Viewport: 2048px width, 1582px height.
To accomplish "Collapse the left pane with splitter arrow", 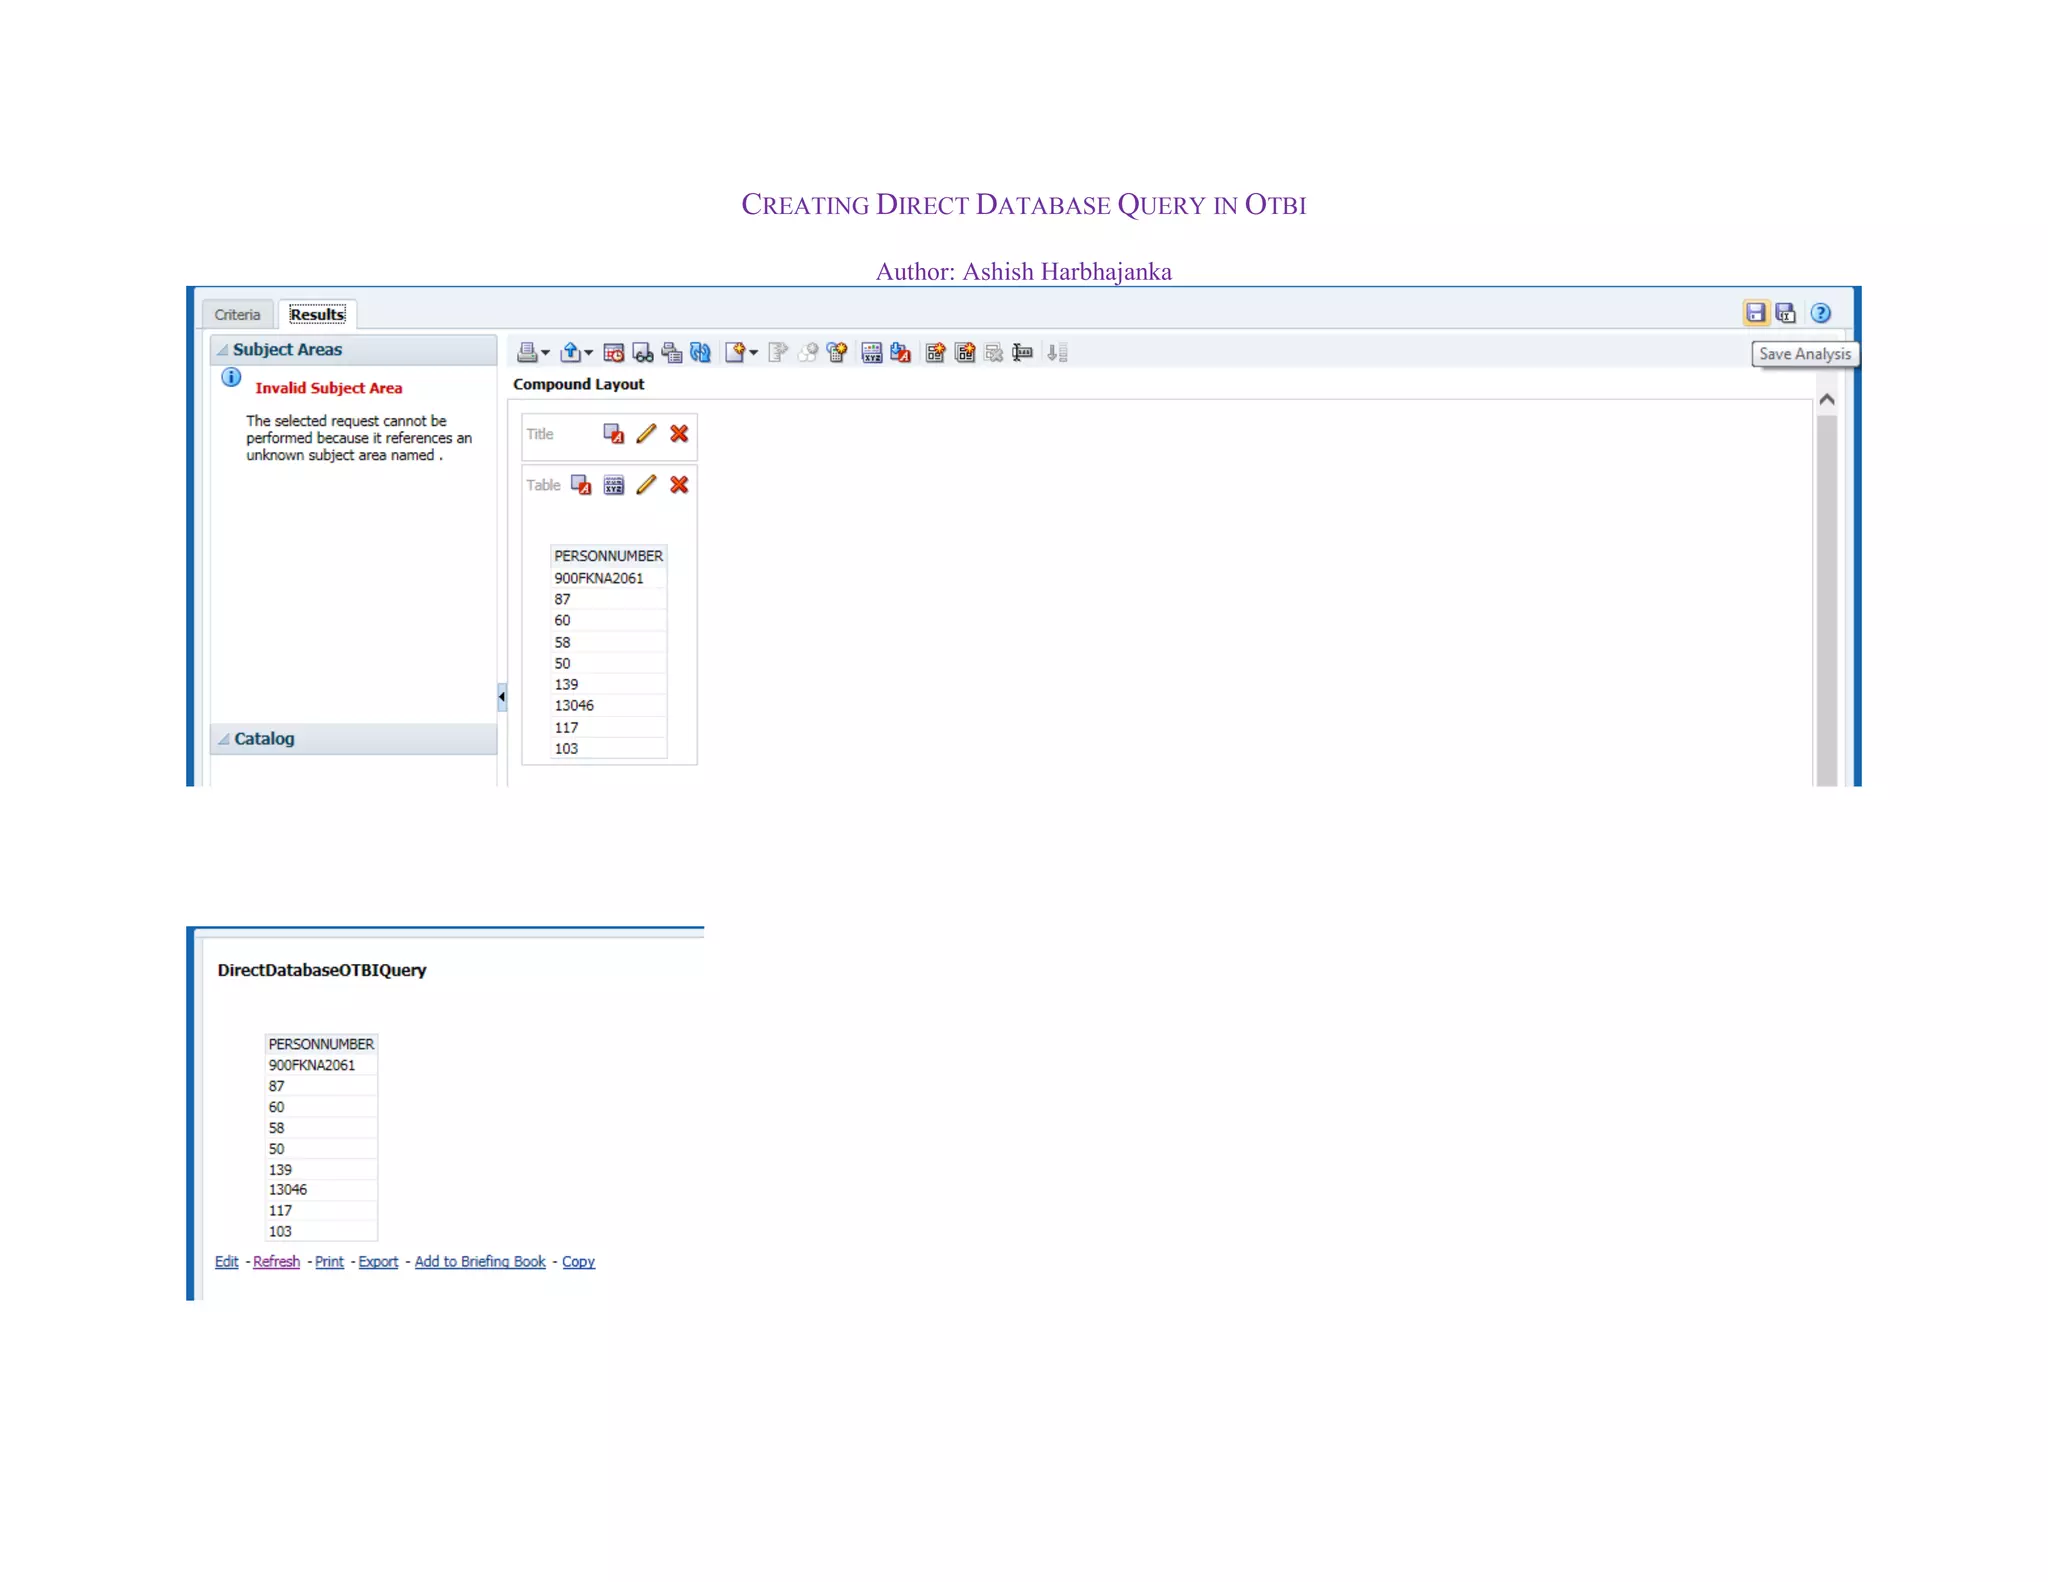I will coord(502,696).
